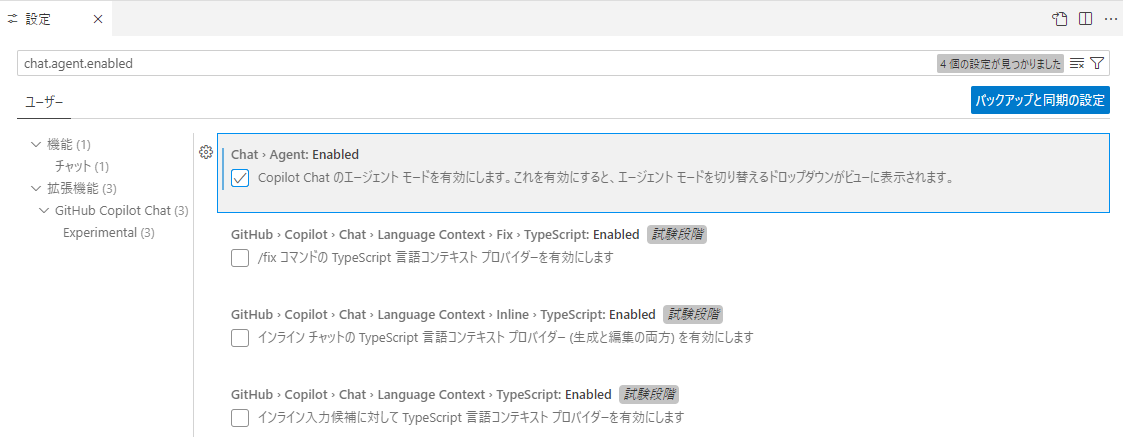Tick the インライン入力候補 TypeScript context checkbox
The image size is (1123, 437).
pyautogui.click(x=240, y=417)
